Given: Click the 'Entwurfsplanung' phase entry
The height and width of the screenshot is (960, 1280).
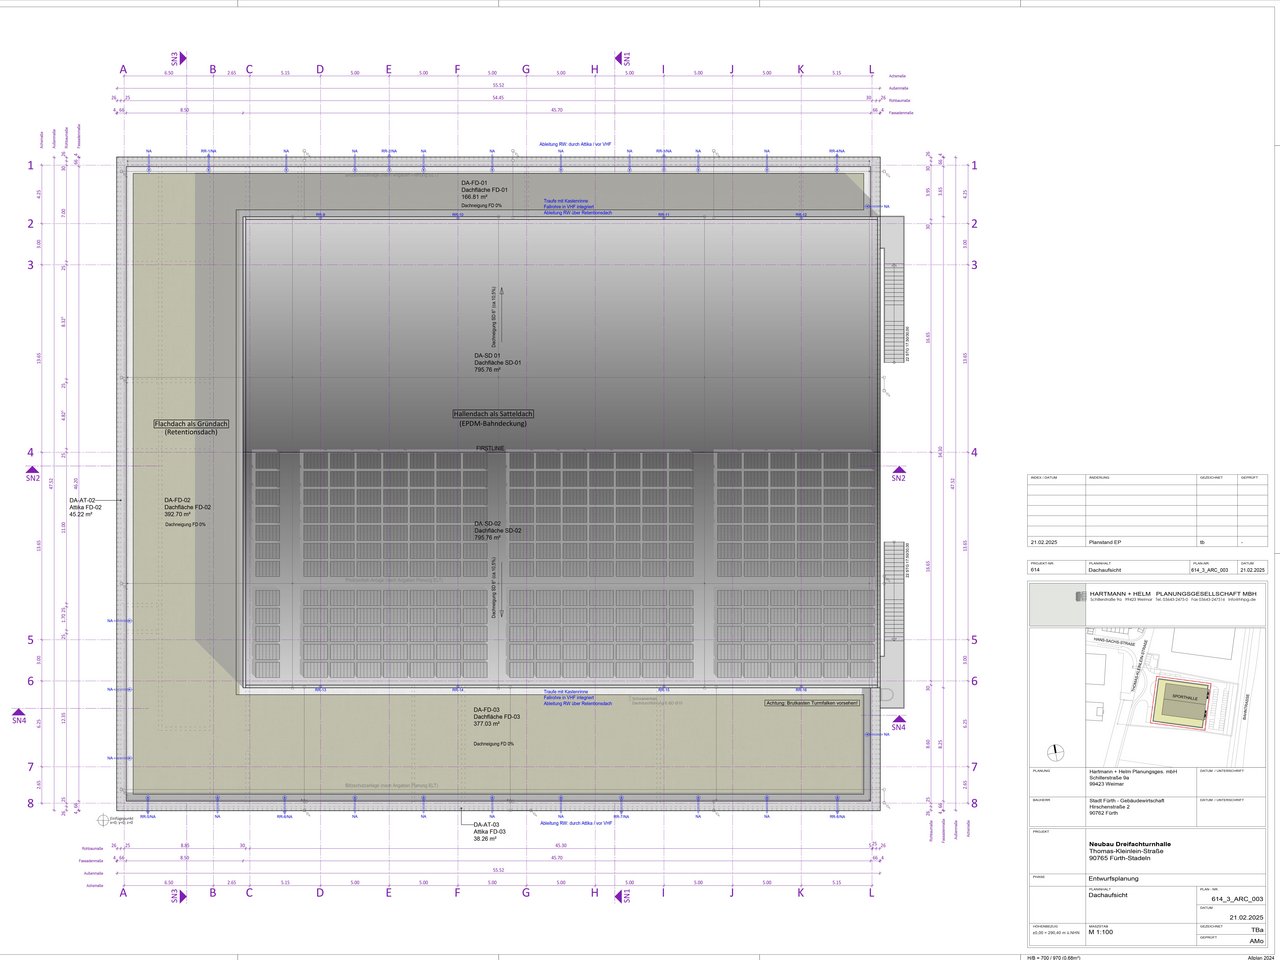Looking at the screenshot, I should pos(1114,879).
